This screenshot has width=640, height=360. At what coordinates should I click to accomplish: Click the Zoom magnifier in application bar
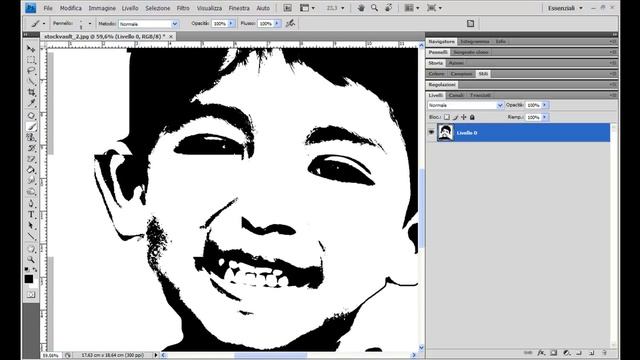[374, 8]
